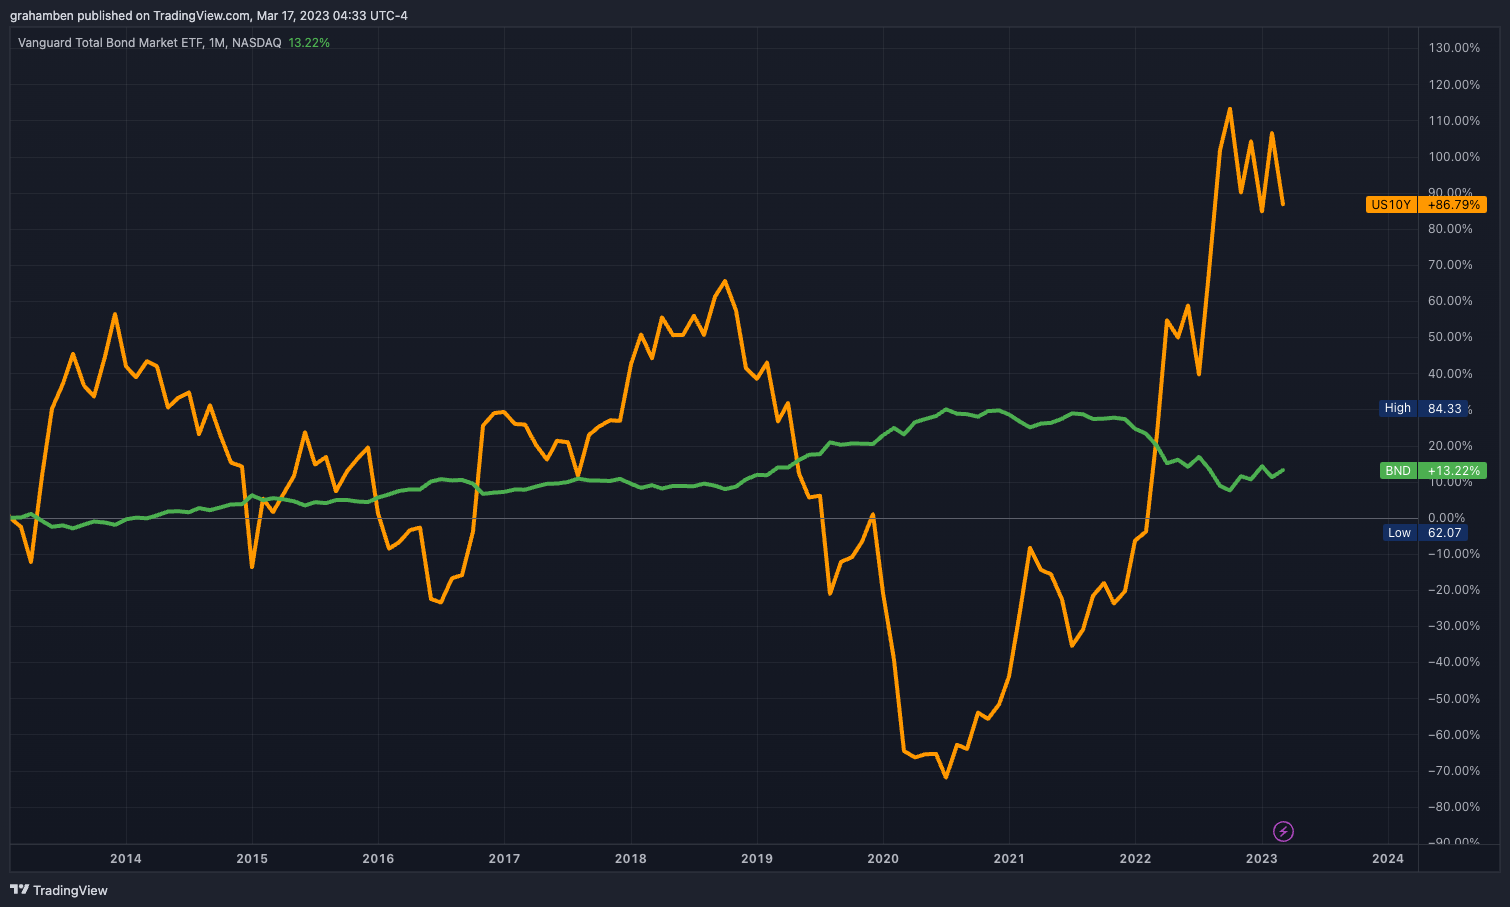1510x907 pixels.
Task: Click the 2018 label on time axis
Action: click(x=630, y=859)
